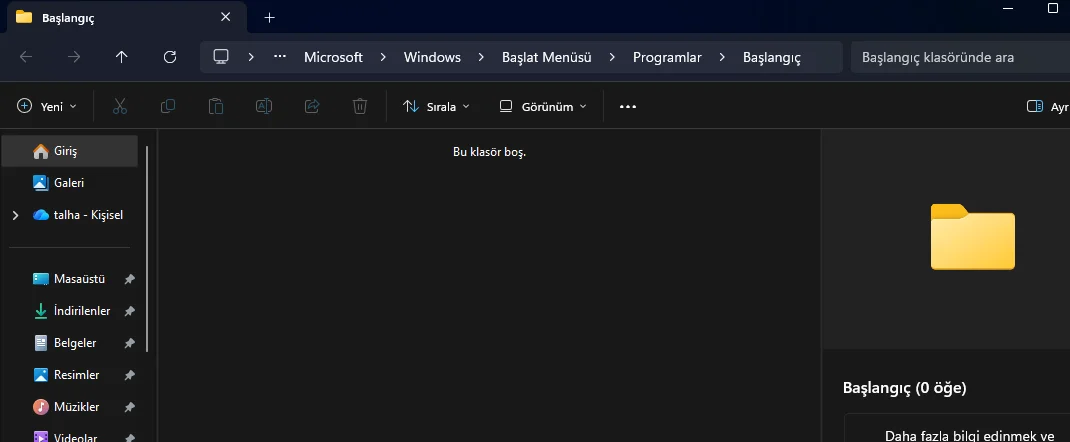This screenshot has height=442, width=1070.
Task: Open the hidden path ellipsis in address bar
Action: [280, 57]
